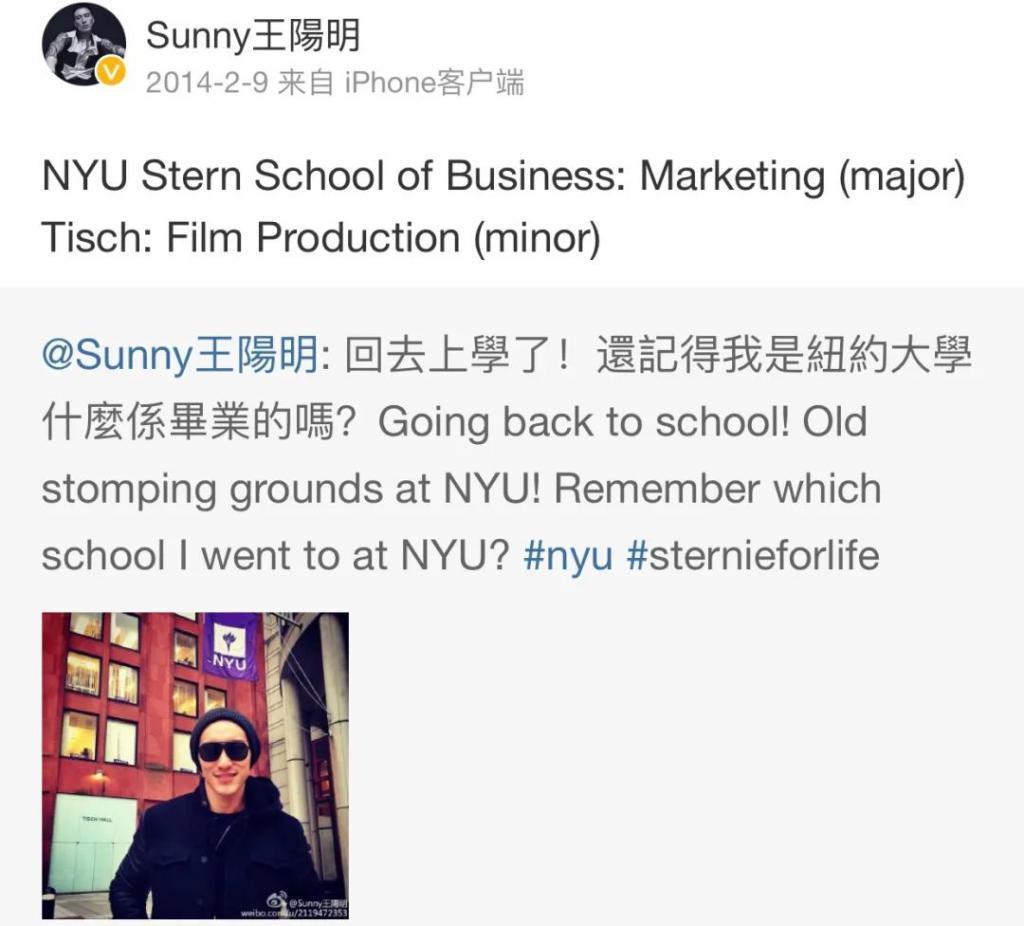Screen dimensions: 1024x926
Task: Click the Tisch: Film Production (minor) line
Action: [x=320, y=238]
